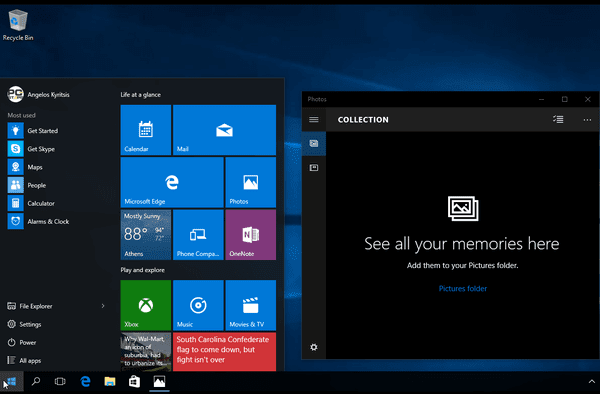Open the Phone Companion tile
The image size is (600, 394).
198,235
